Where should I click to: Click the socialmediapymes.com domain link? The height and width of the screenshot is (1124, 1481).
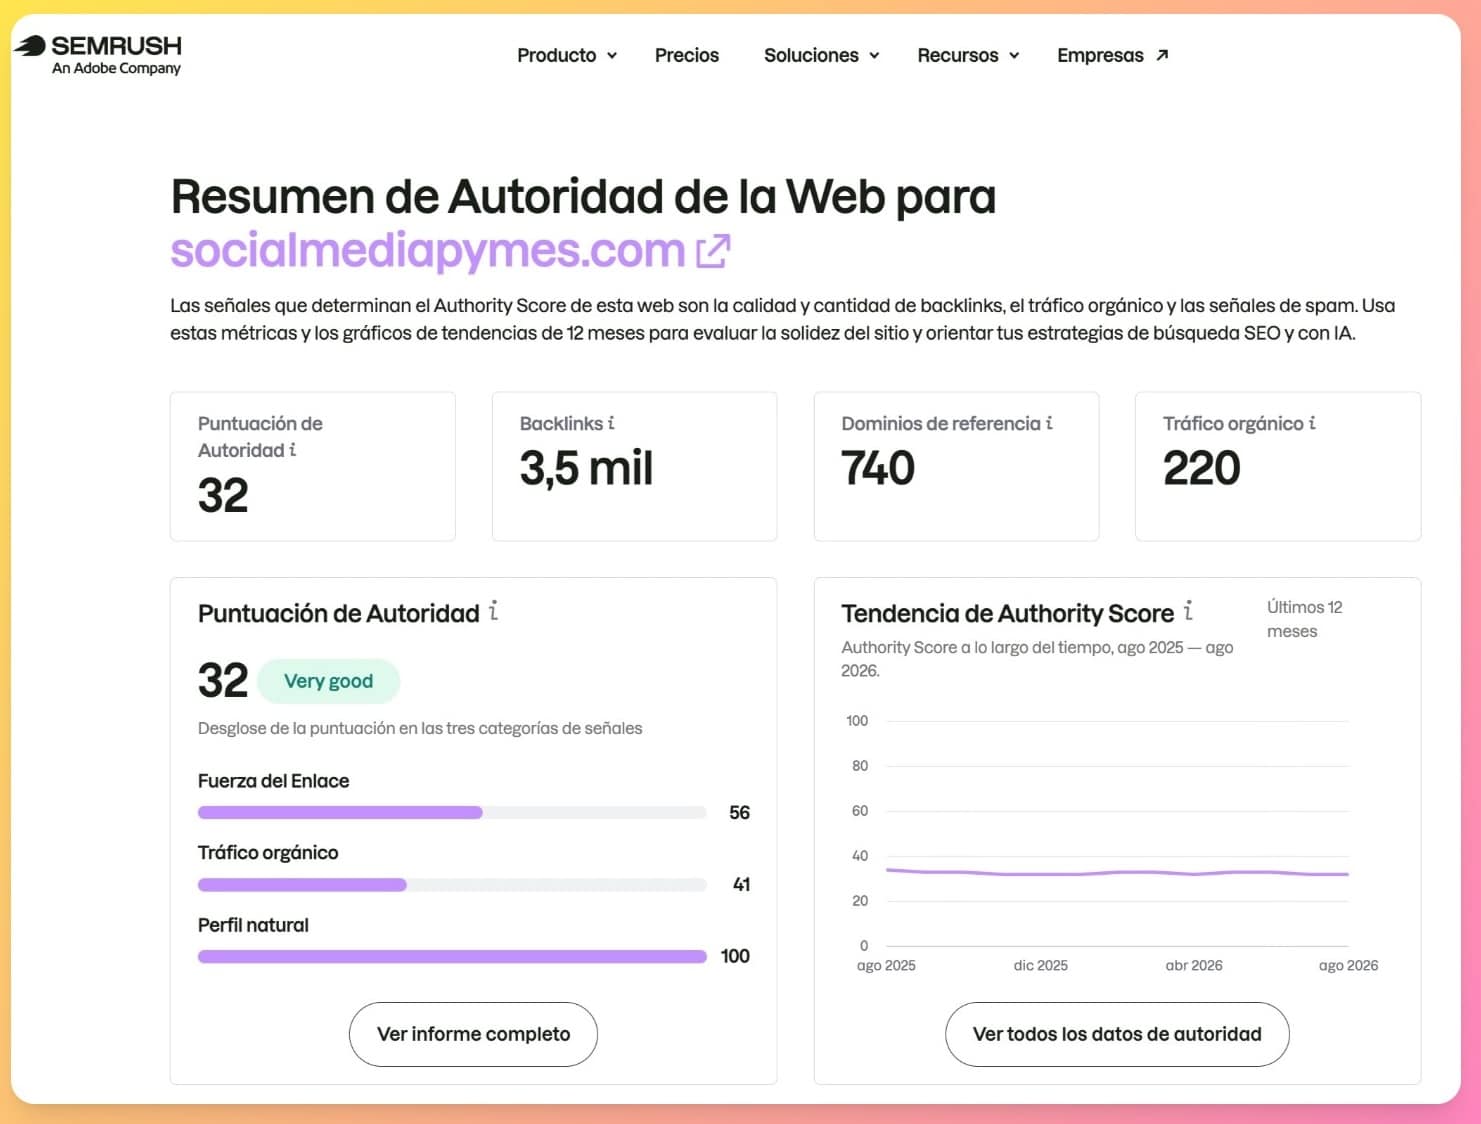pos(428,250)
